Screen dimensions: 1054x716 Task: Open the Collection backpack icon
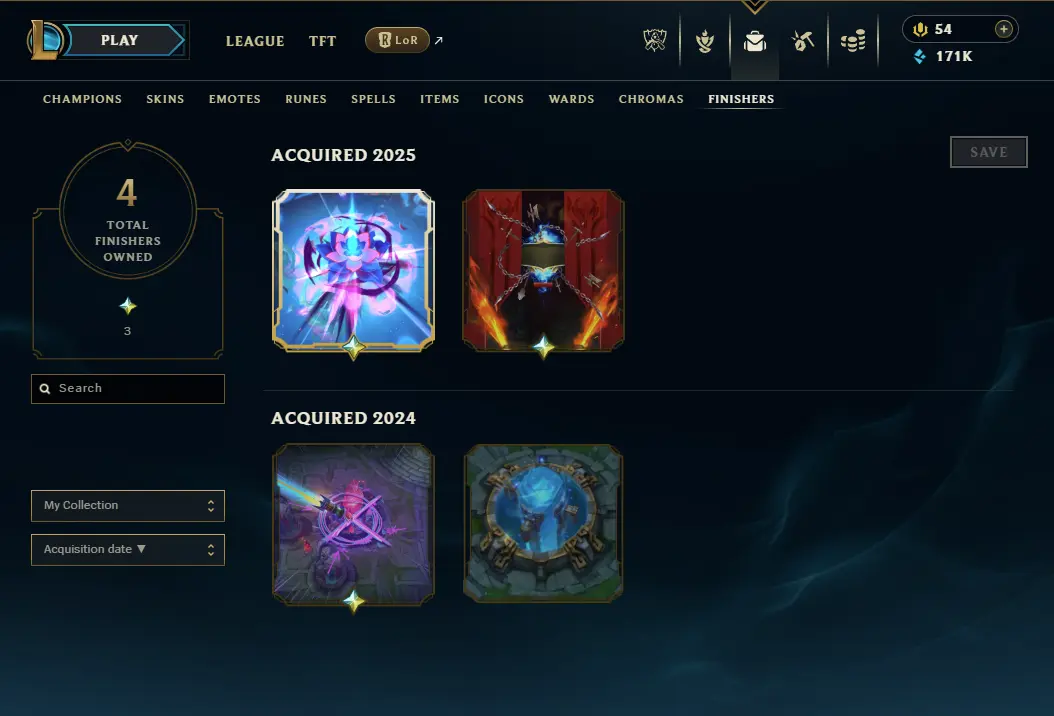[x=755, y=42]
